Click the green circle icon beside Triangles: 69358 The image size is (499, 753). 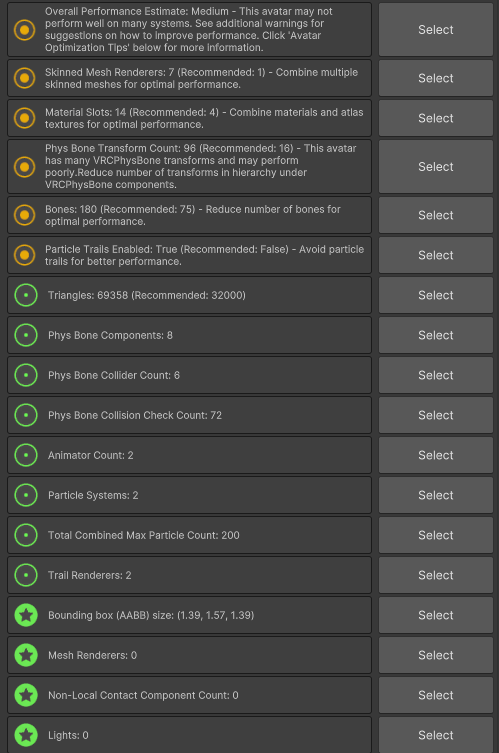tap(26, 295)
